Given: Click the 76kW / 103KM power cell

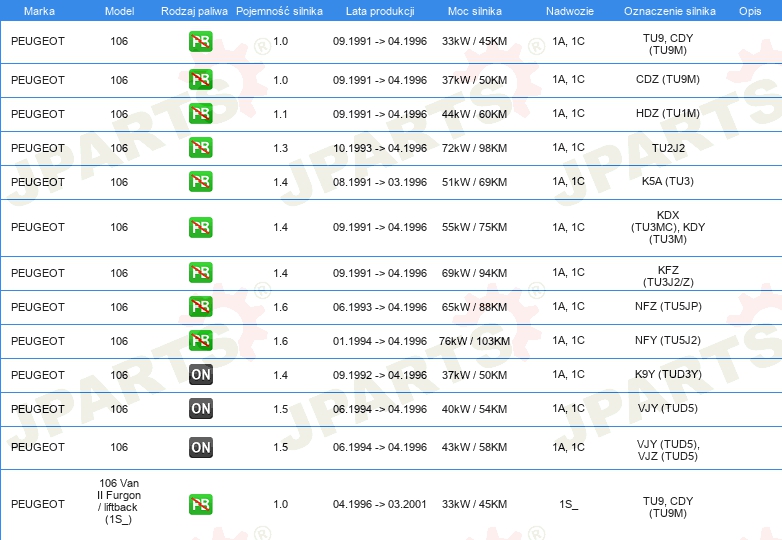Looking at the screenshot, I should [474, 341].
